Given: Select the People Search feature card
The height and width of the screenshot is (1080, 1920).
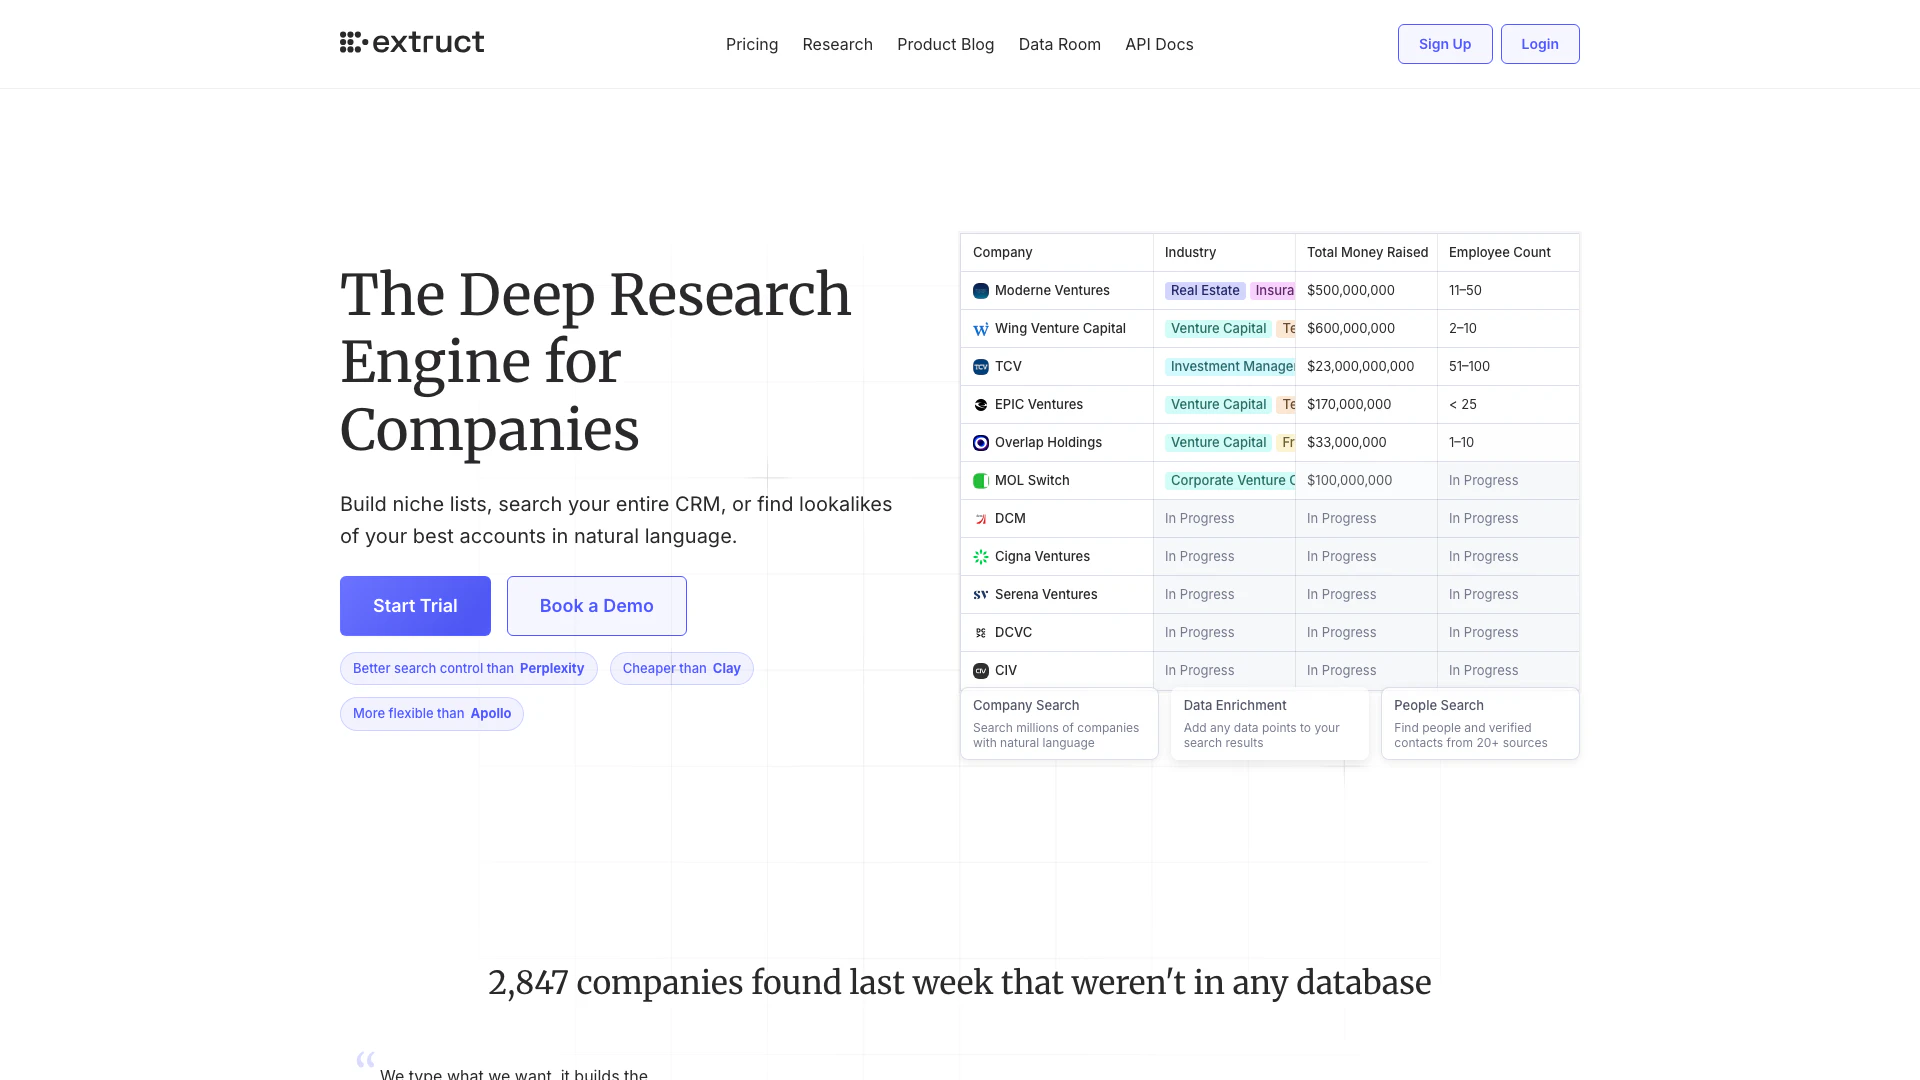Looking at the screenshot, I should pyautogui.click(x=1480, y=723).
